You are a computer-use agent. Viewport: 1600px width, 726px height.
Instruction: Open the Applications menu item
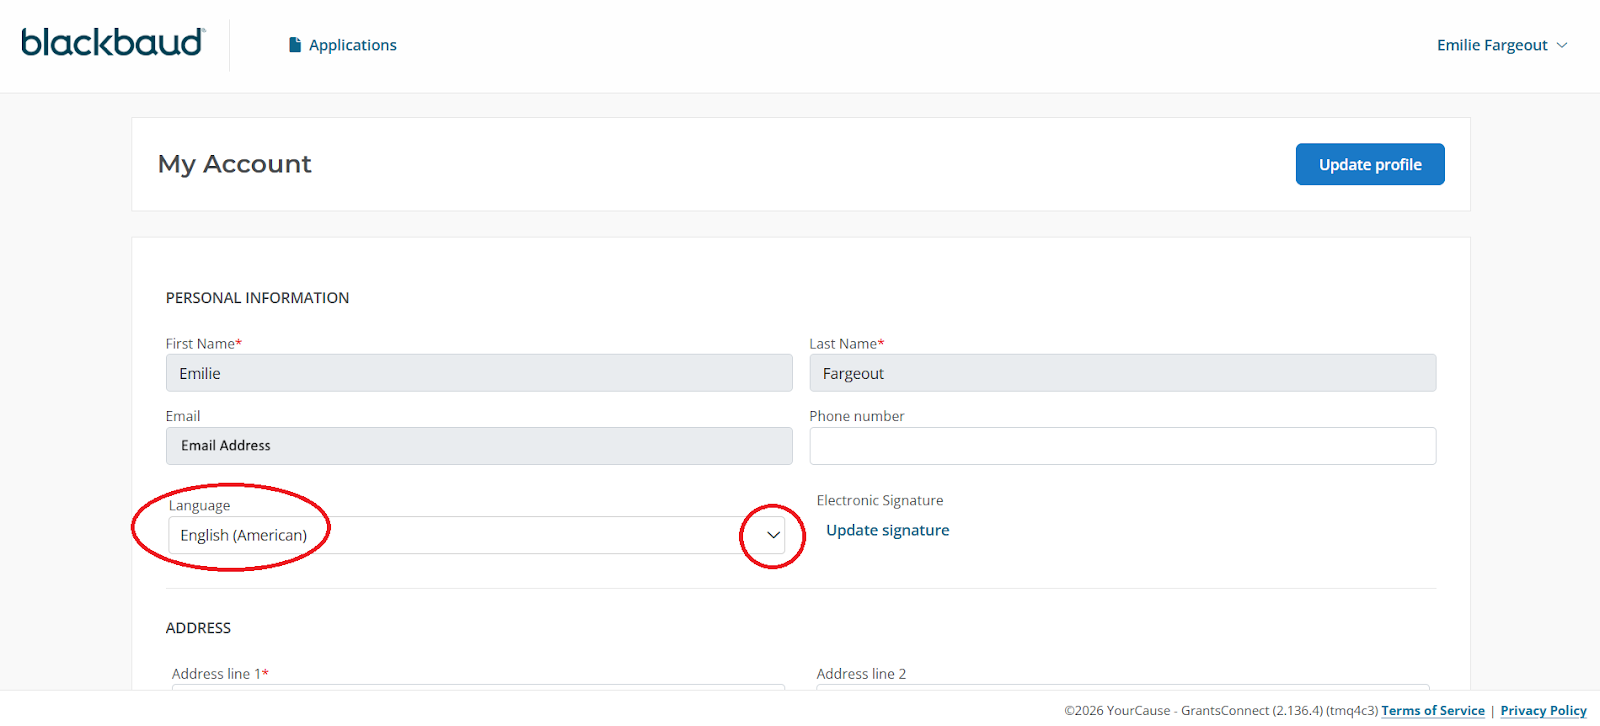[x=352, y=45]
